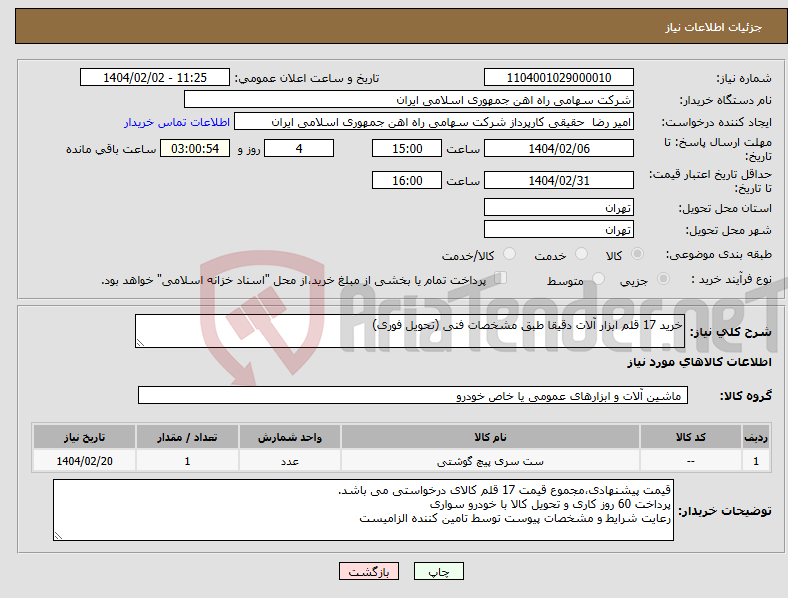Click the جزئیات اطلاعات نیاز header title
The height and width of the screenshot is (598, 788).
pos(714,27)
